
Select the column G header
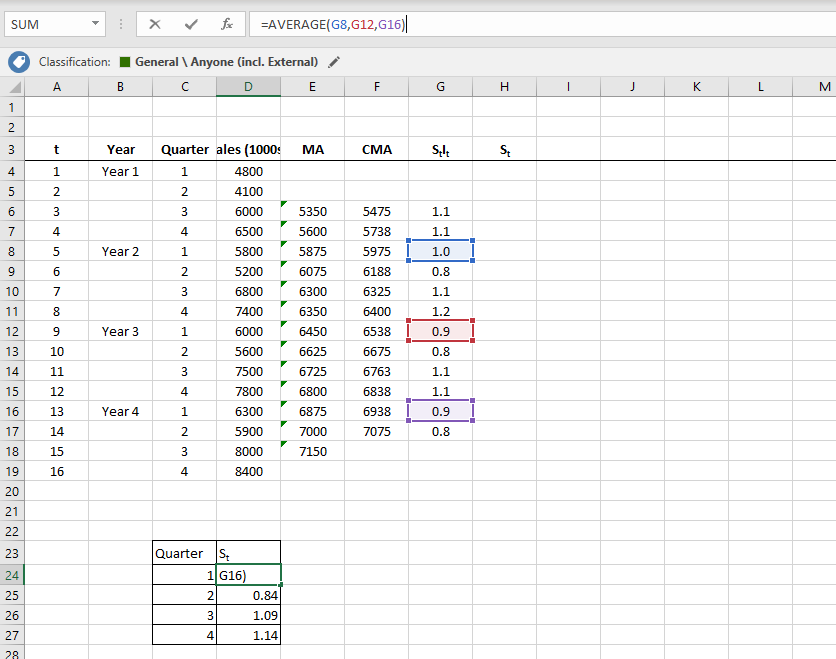440,87
